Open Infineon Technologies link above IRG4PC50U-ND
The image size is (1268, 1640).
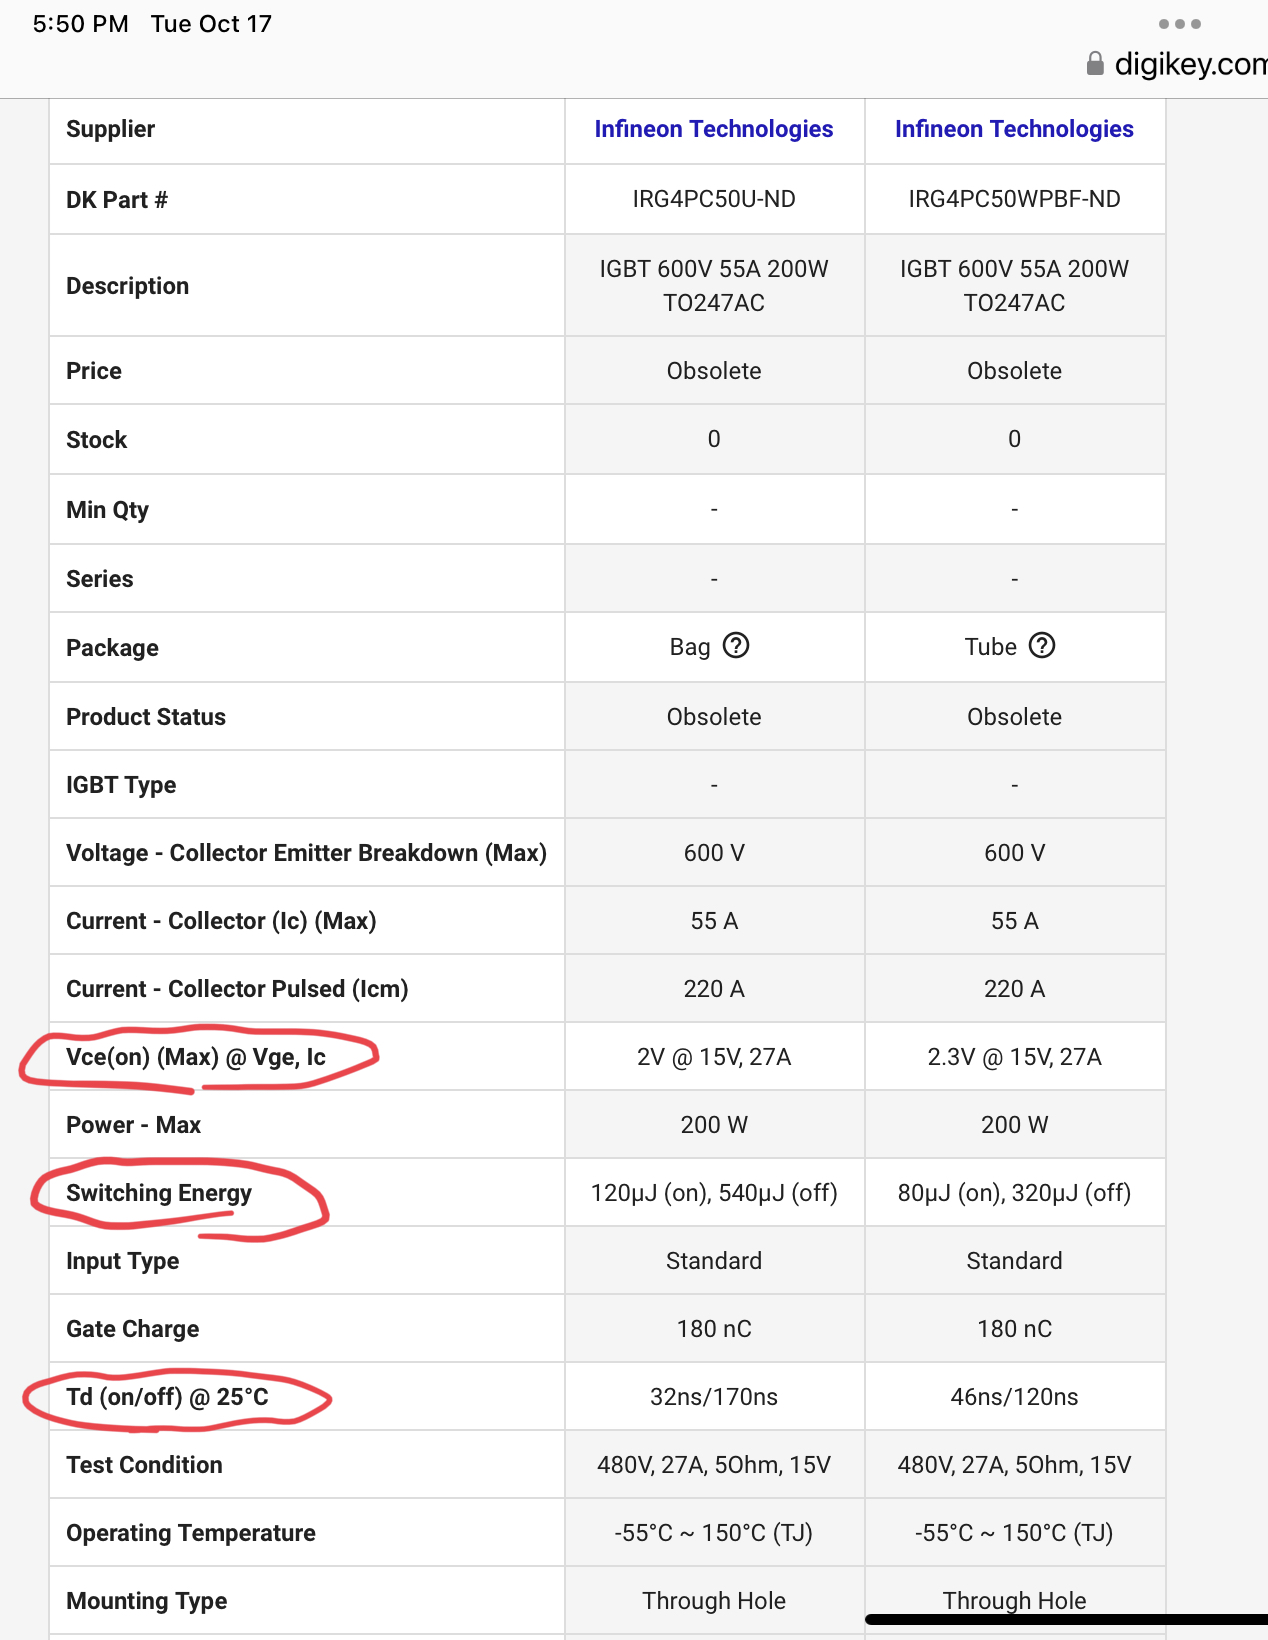(x=714, y=129)
